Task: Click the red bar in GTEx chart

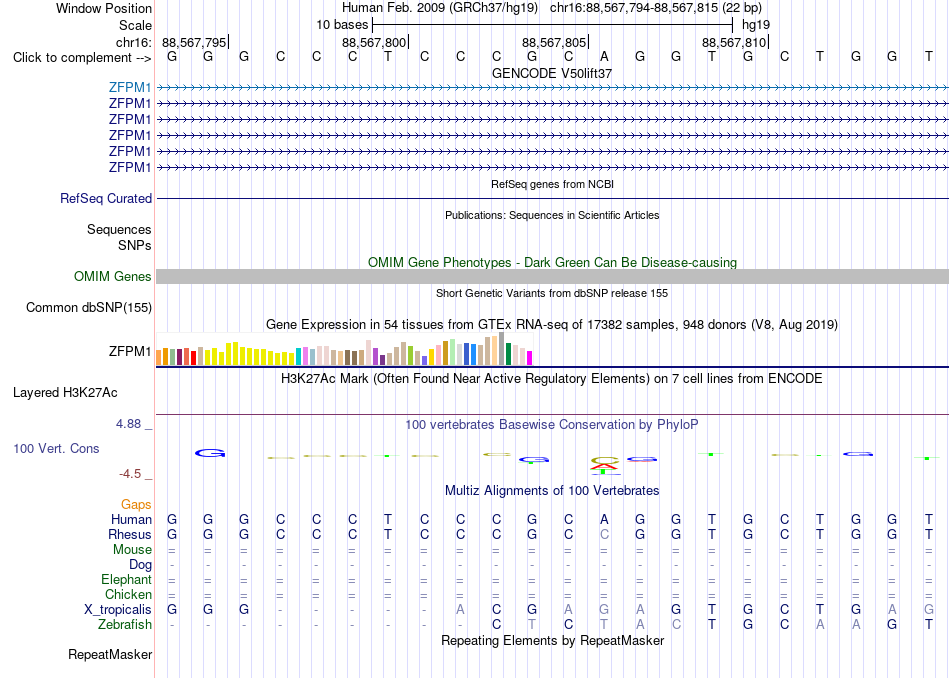Action: pyautogui.click(x=193, y=357)
